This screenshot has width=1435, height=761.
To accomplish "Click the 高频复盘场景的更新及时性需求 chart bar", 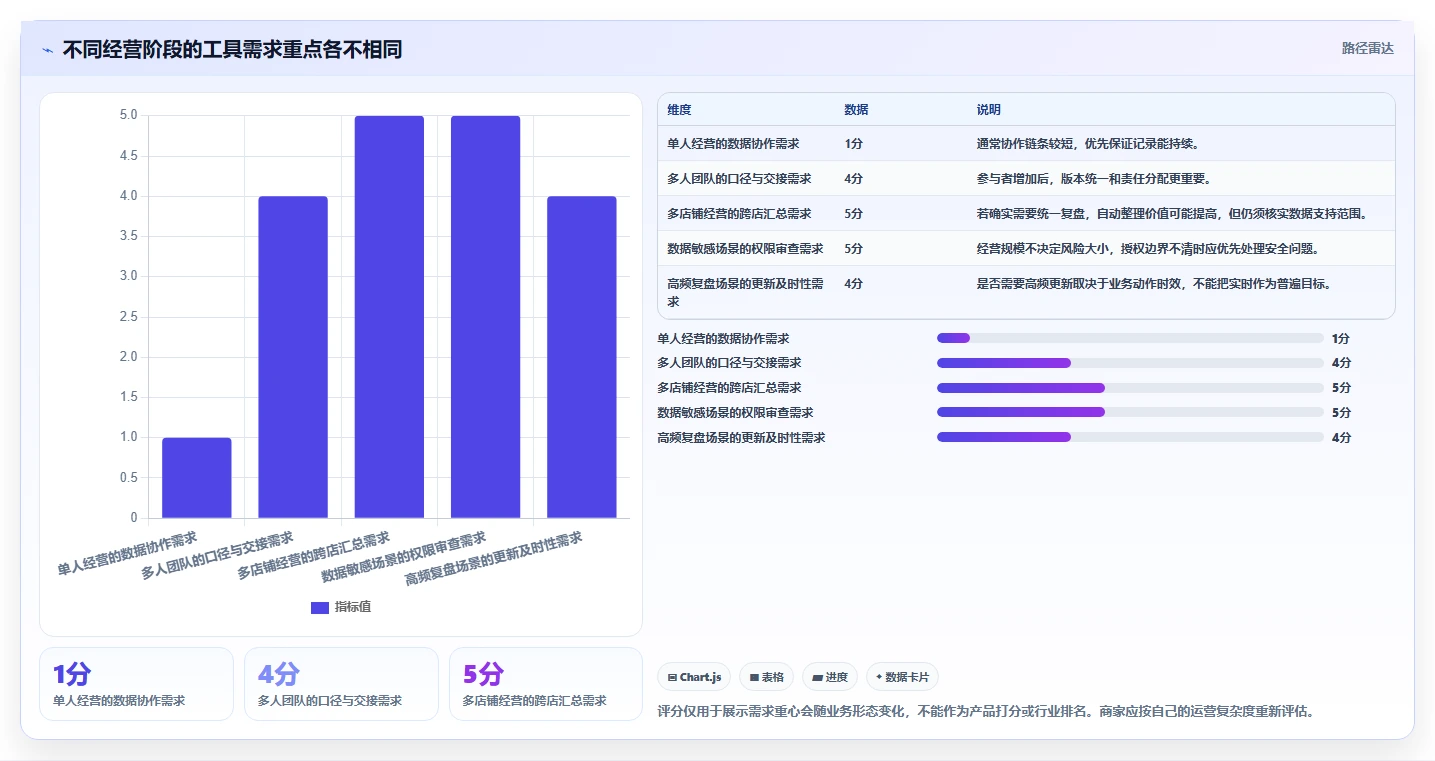I will [x=582, y=357].
